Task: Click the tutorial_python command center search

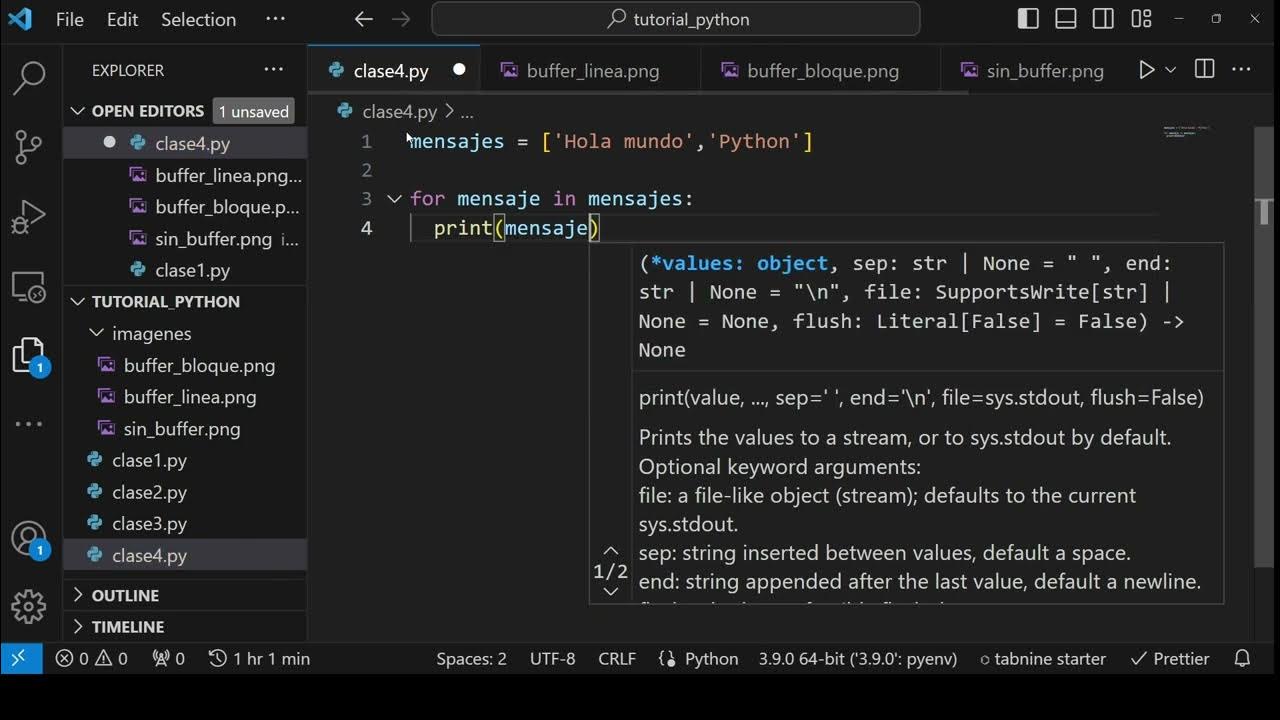Action: (676, 19)
